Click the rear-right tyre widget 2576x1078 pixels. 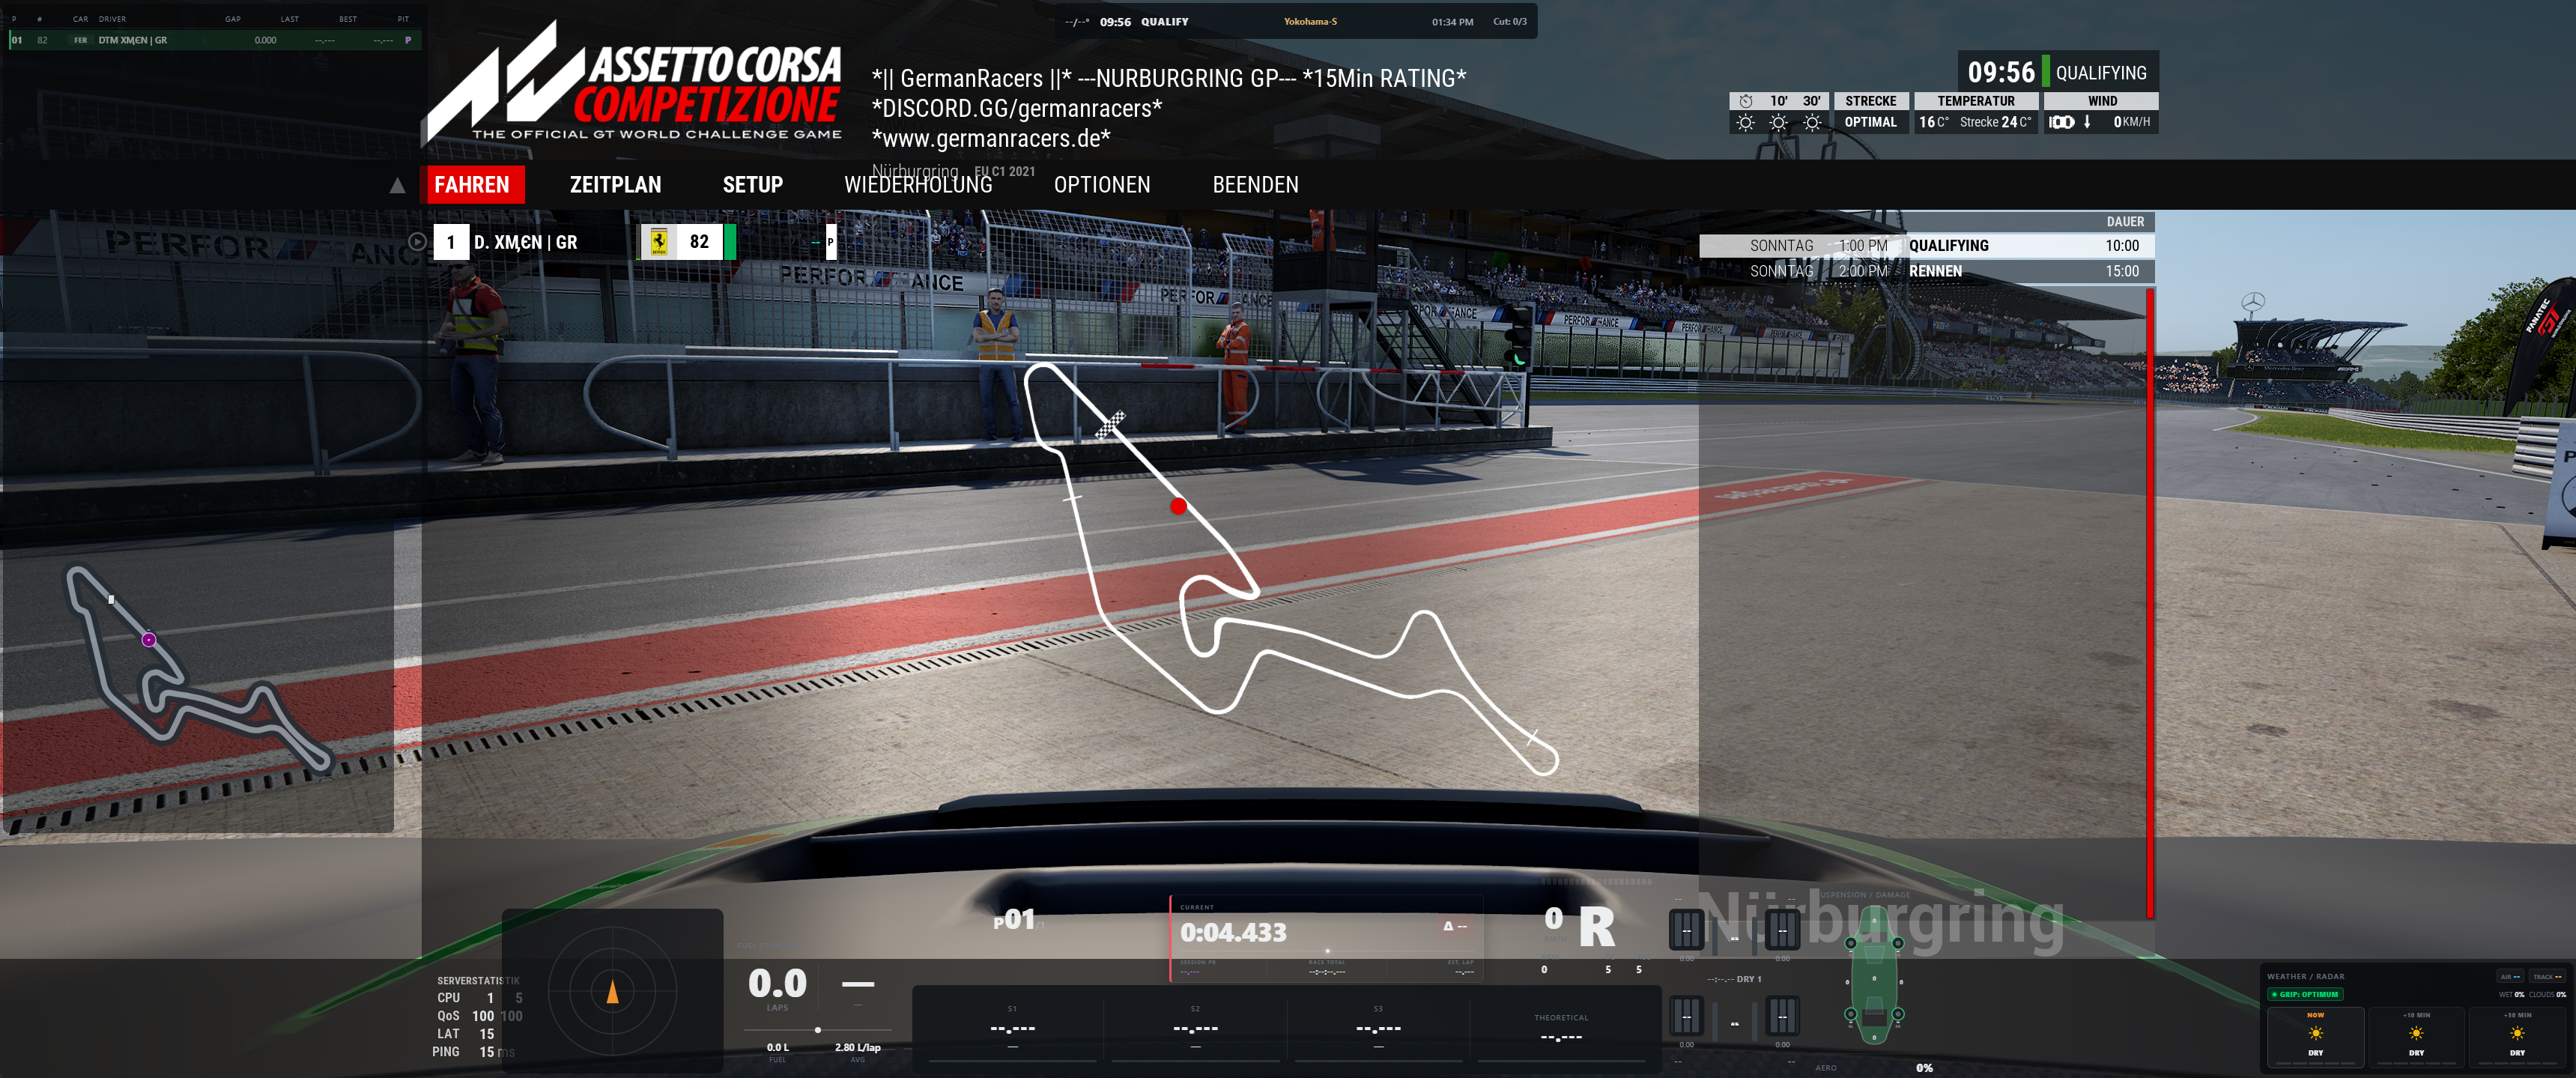tap(1782, 1017)
